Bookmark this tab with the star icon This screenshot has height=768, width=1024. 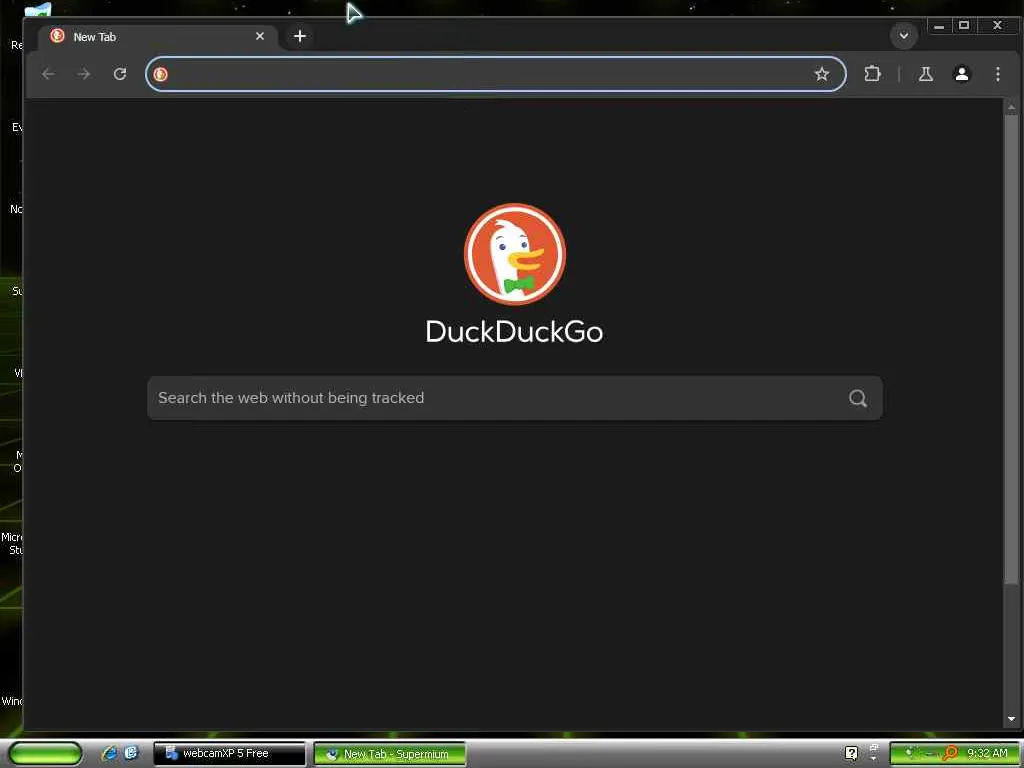pyautogui.click(x=822, y=74)
